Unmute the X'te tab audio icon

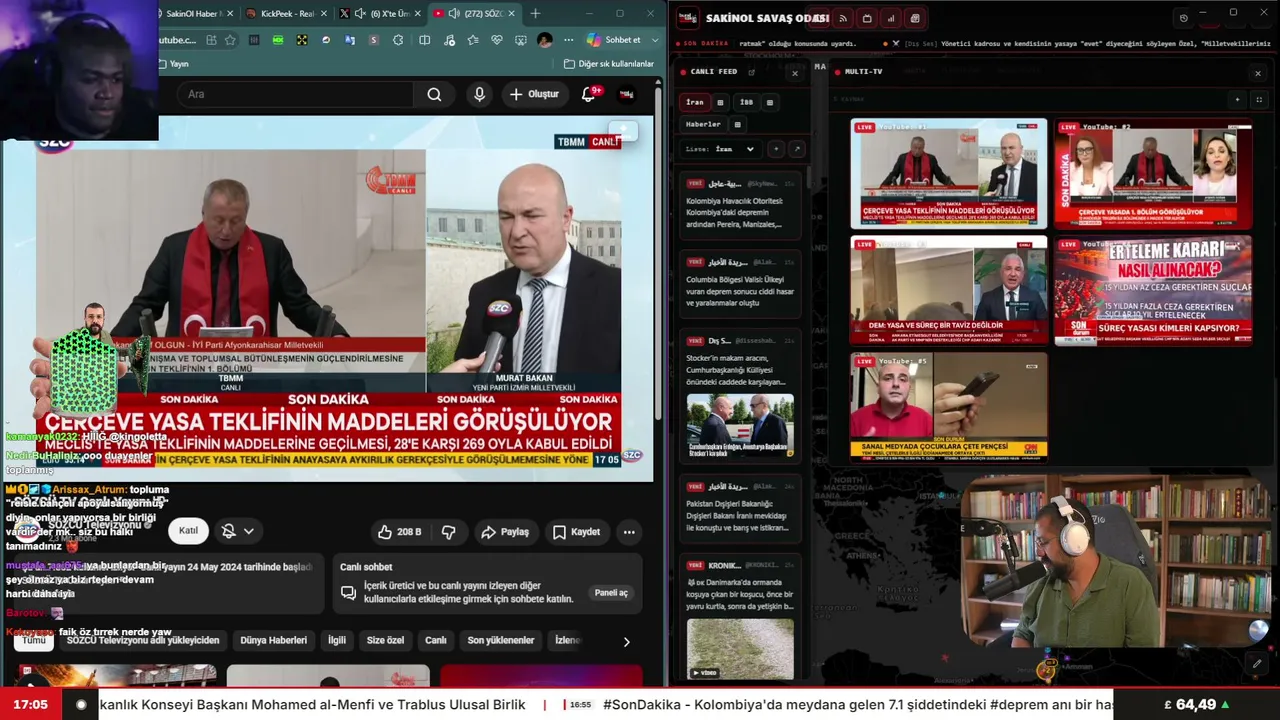(x=360, y=14)
